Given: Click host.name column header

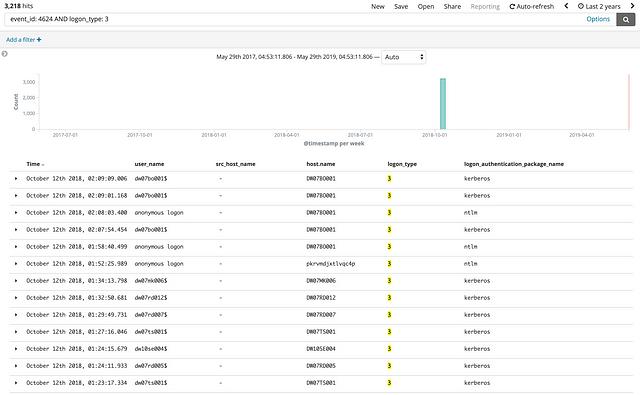Looking at the screenshot, I should (x=321, y=164).
